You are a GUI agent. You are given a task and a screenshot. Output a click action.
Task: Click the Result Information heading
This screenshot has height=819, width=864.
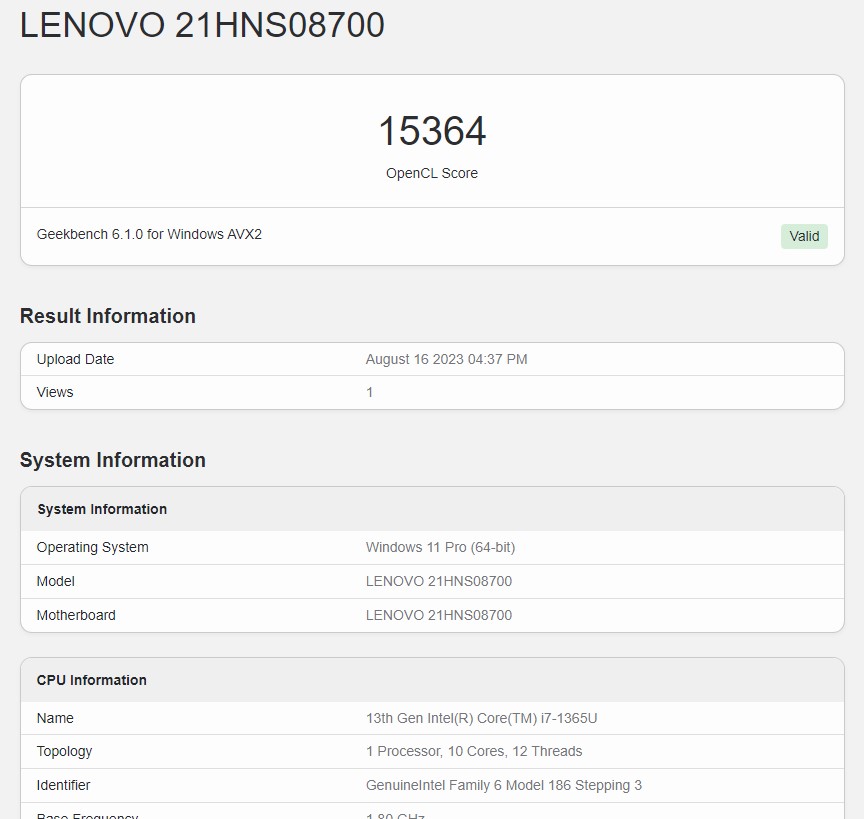pos(108,316)
